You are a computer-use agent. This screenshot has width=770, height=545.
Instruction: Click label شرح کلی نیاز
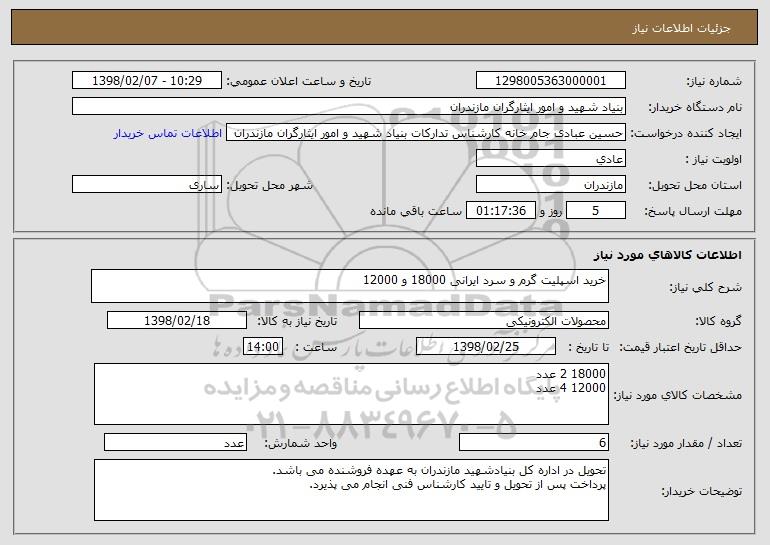pyautogui.click(x=706, y=287)
